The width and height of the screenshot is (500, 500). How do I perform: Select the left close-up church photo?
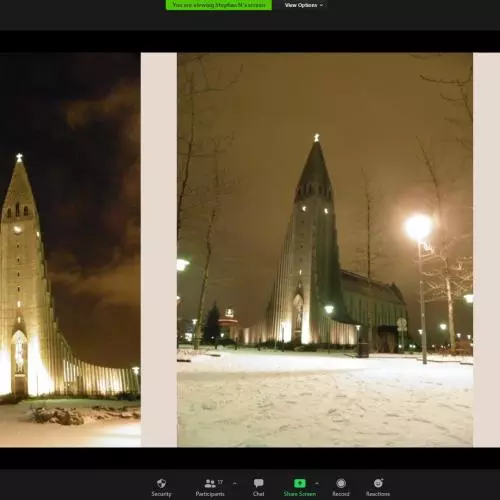coord(70,250)
